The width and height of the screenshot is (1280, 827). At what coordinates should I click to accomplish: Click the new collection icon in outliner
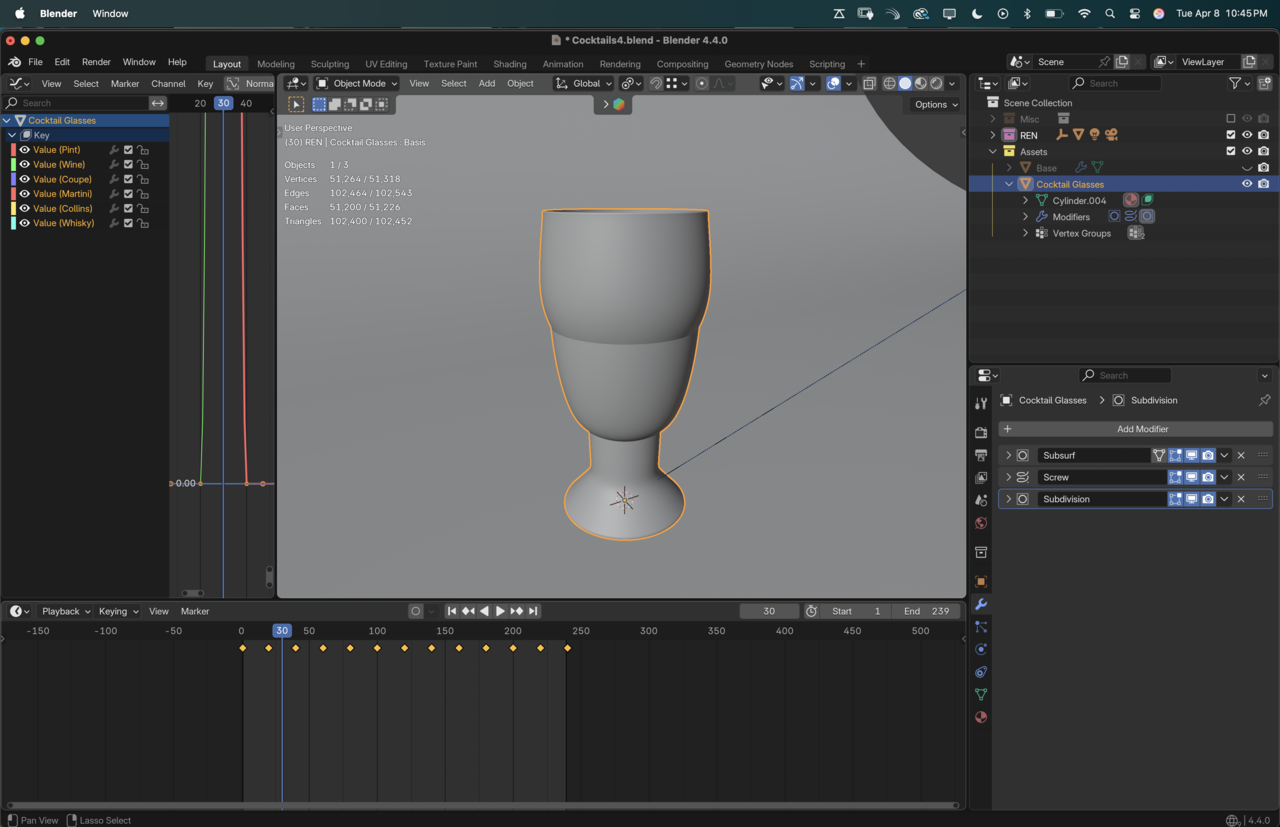tap(1265, 84)
